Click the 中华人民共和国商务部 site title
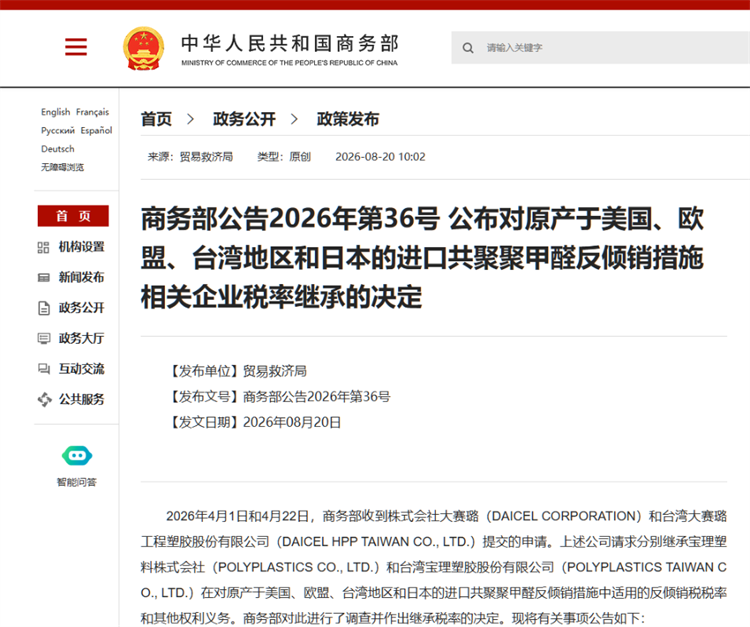The width and height of the screenshot is (750, 627). click(289, 44)
